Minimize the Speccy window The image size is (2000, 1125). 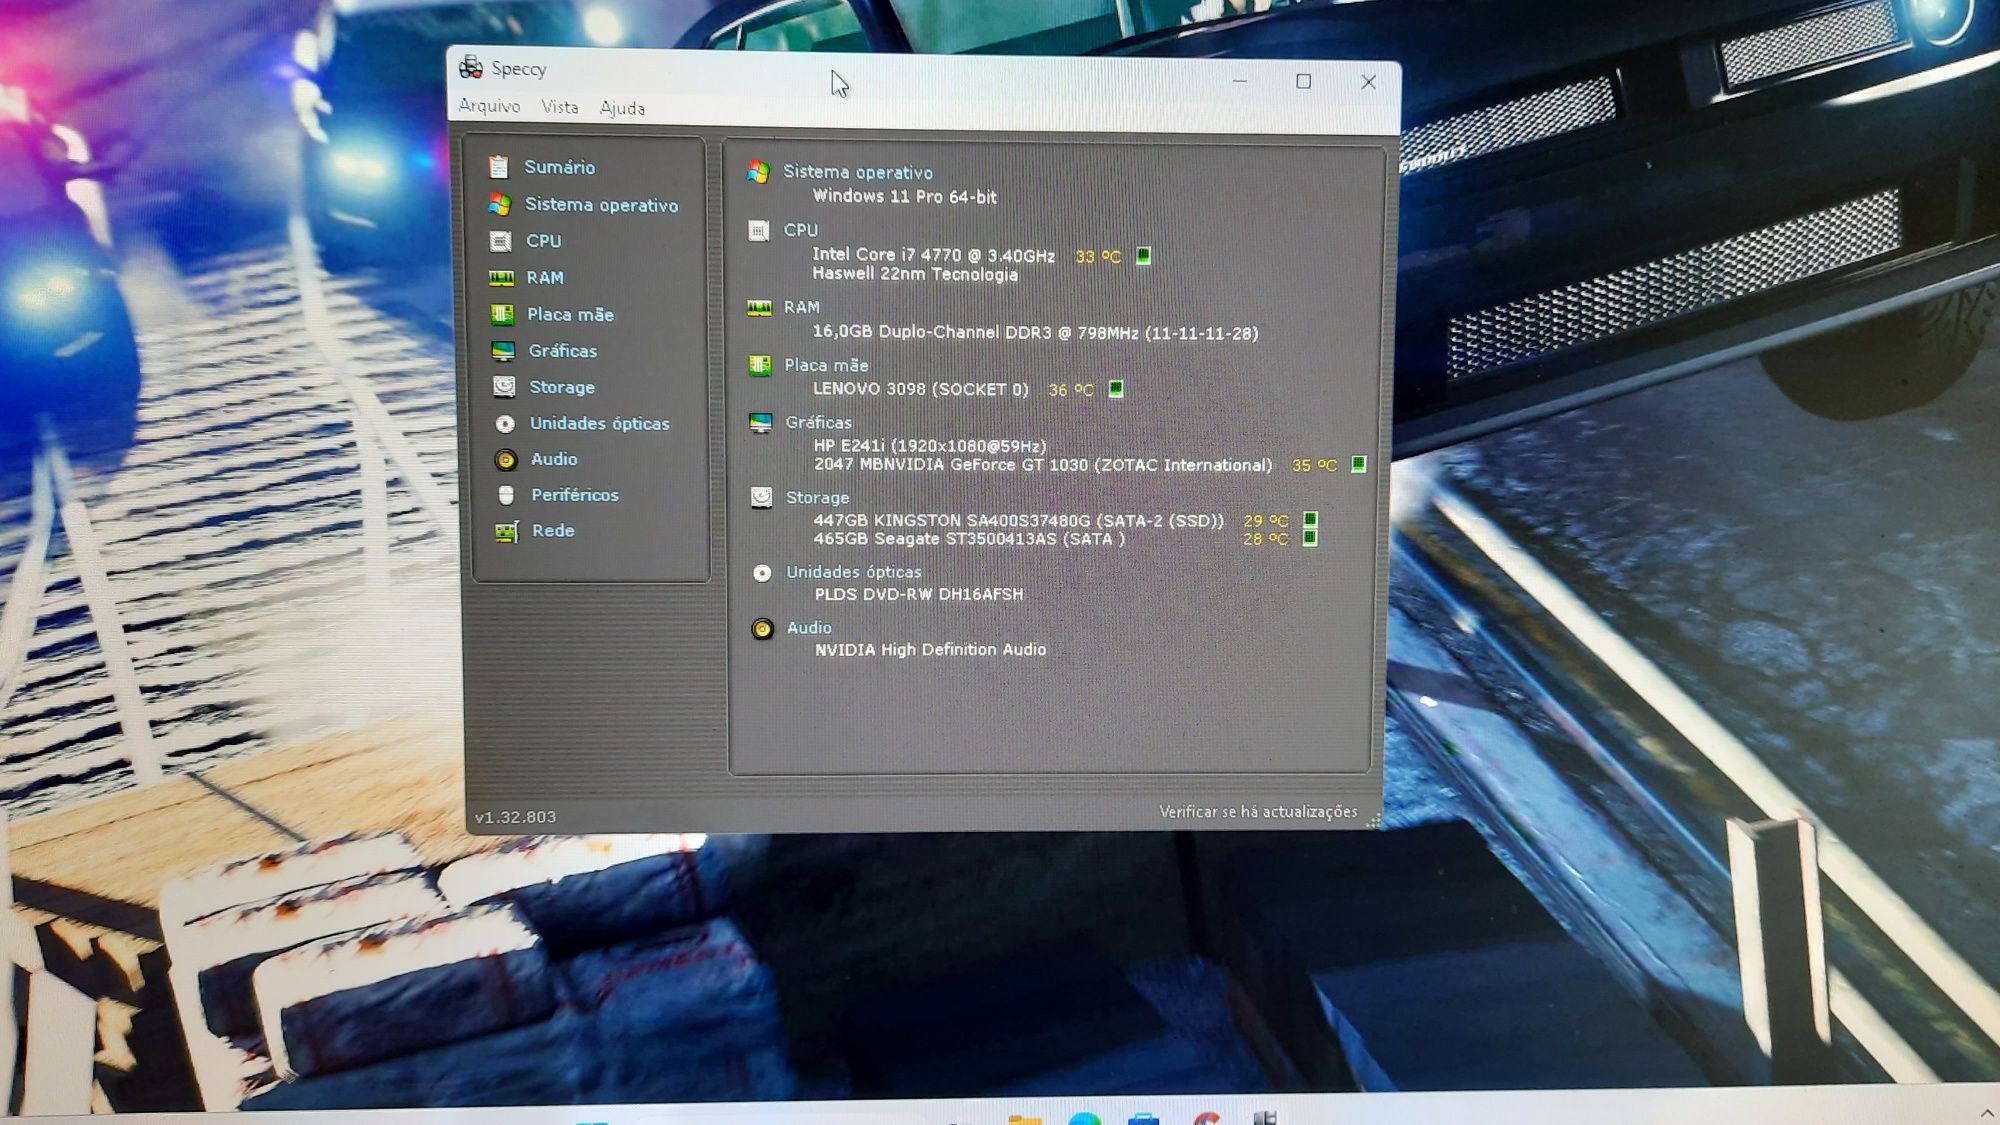click(x=1240, y=80)
